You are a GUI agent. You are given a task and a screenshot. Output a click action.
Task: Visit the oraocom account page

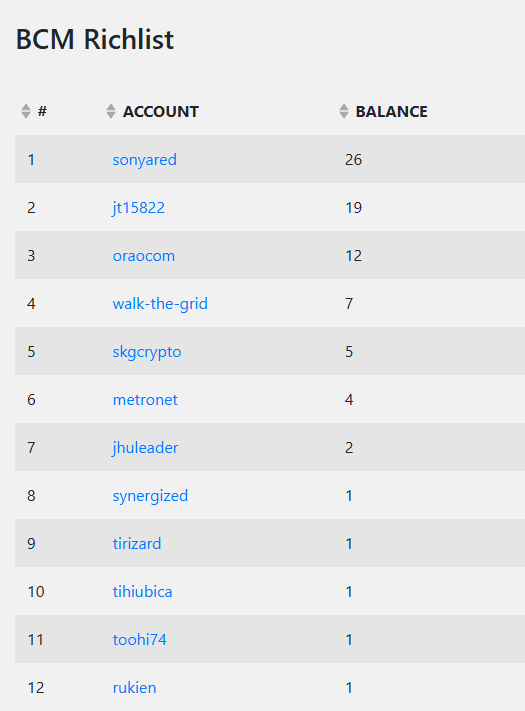144,256
